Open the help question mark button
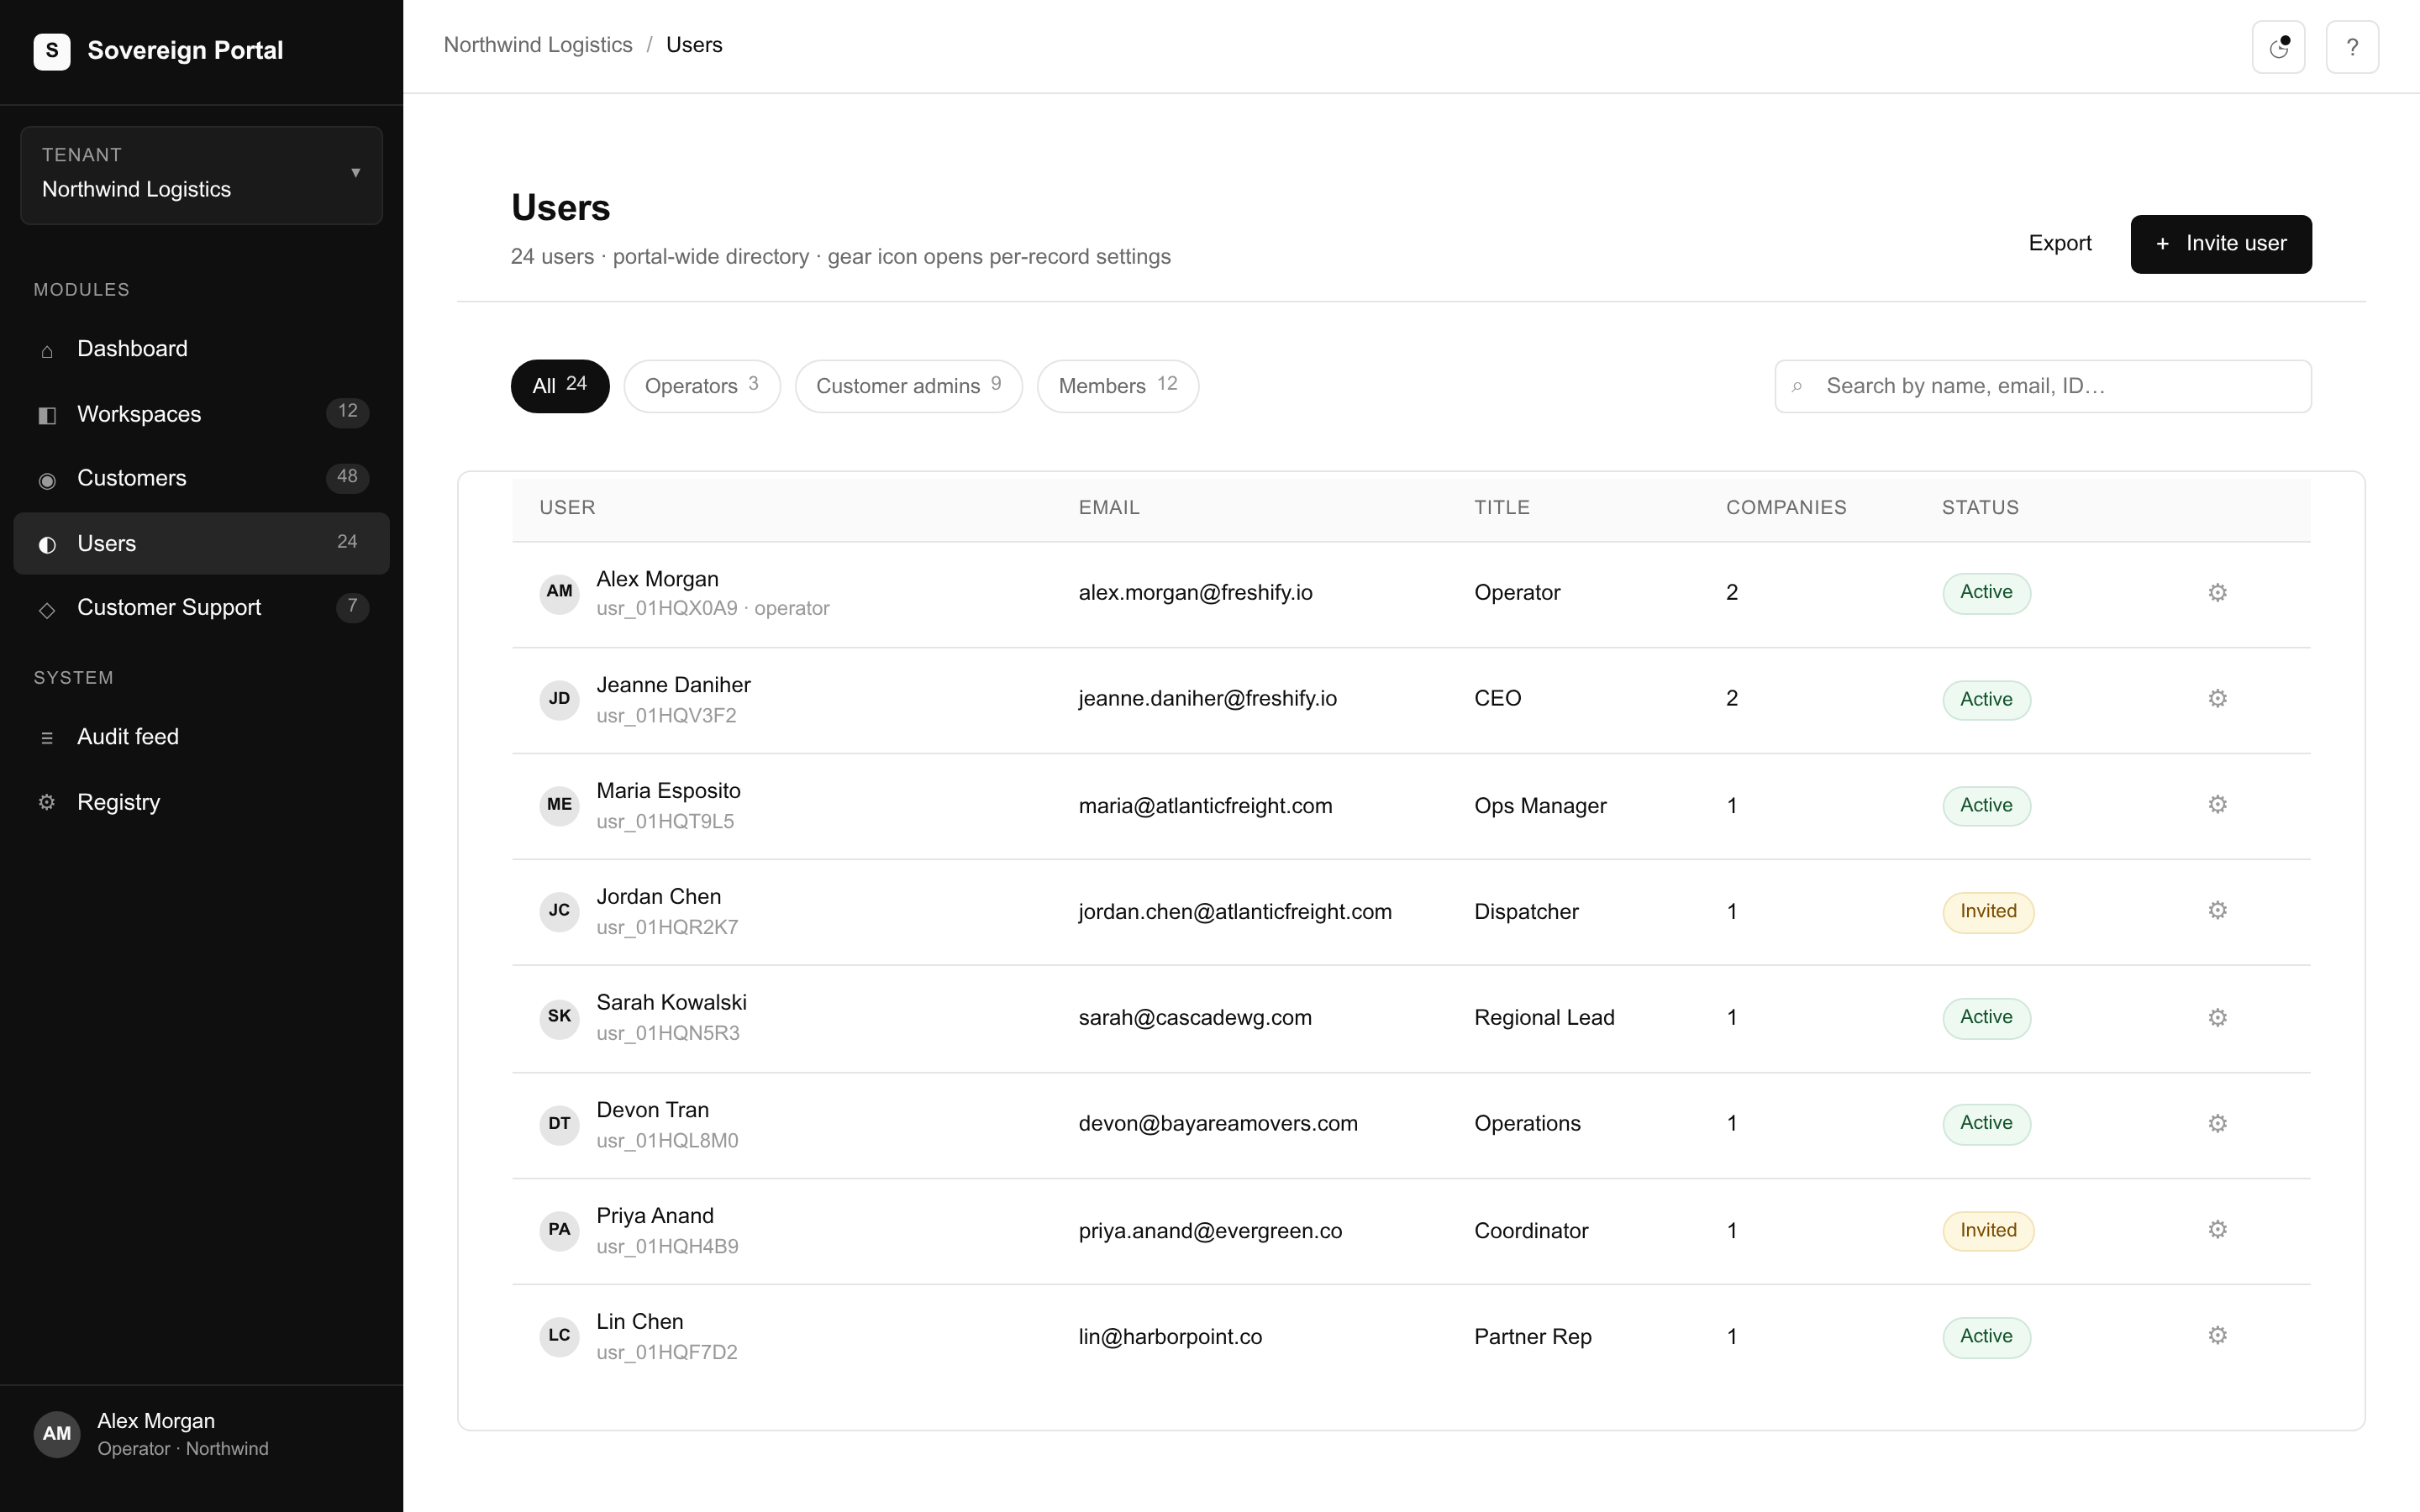 click(x=2352, y=47)
